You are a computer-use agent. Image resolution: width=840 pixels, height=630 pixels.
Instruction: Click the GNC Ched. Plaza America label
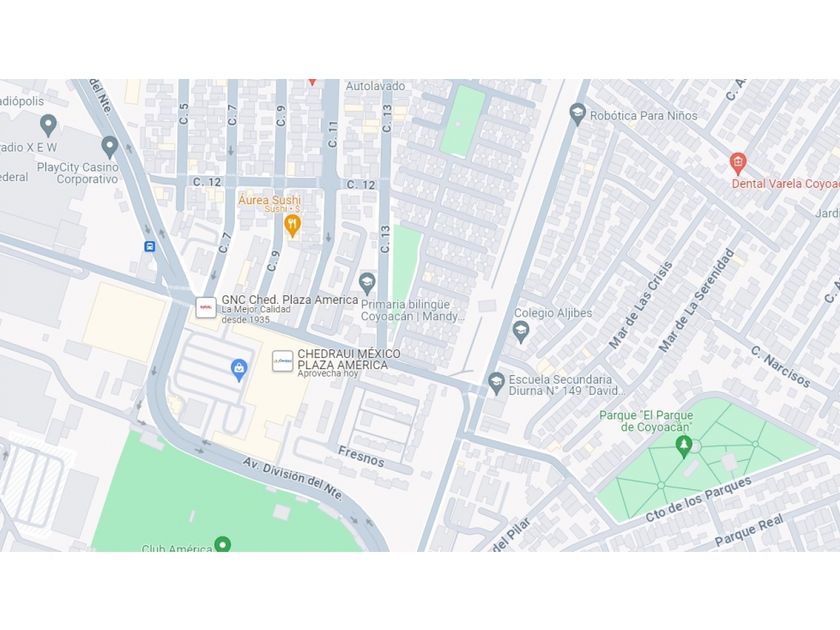(290, 299)
